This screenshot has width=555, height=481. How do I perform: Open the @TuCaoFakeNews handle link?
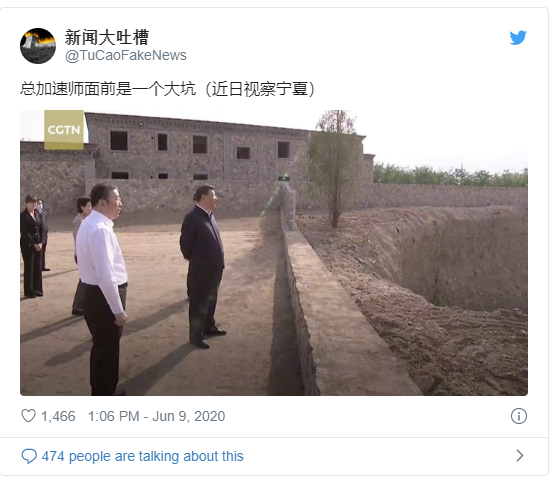126,56
